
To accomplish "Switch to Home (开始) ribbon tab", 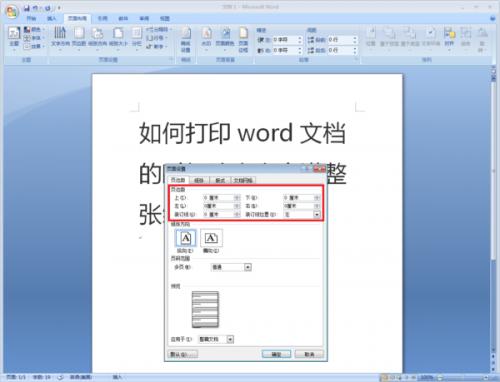I will tap(31, 18).
